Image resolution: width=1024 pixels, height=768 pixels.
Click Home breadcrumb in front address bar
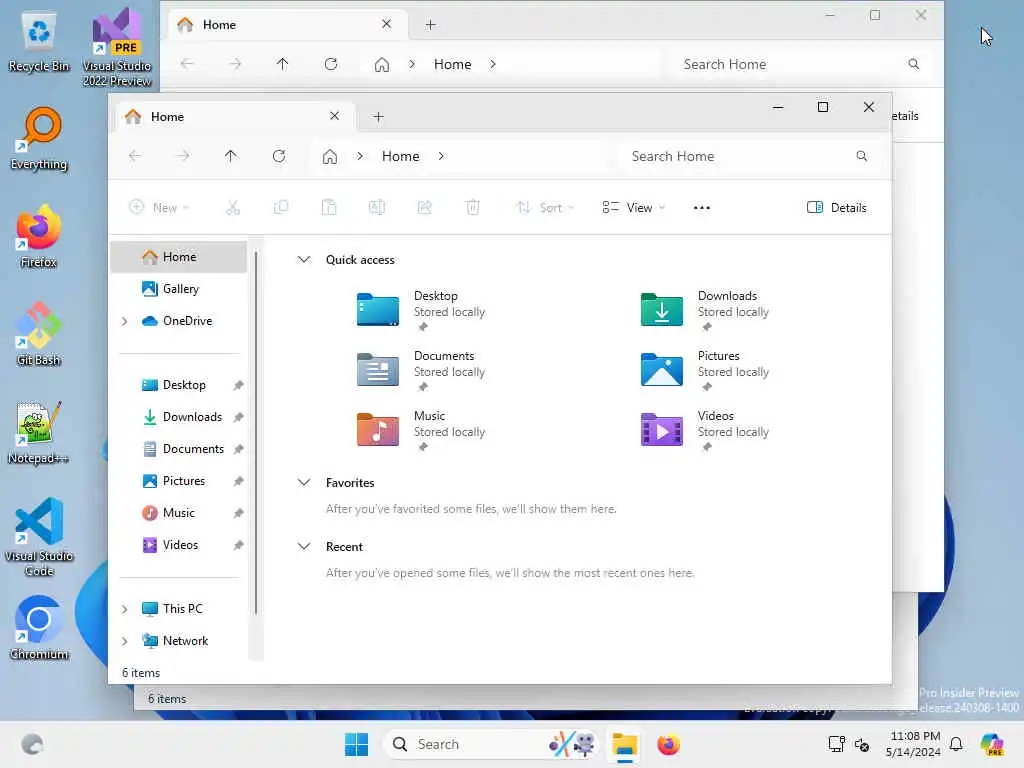[x=400, y=156]
